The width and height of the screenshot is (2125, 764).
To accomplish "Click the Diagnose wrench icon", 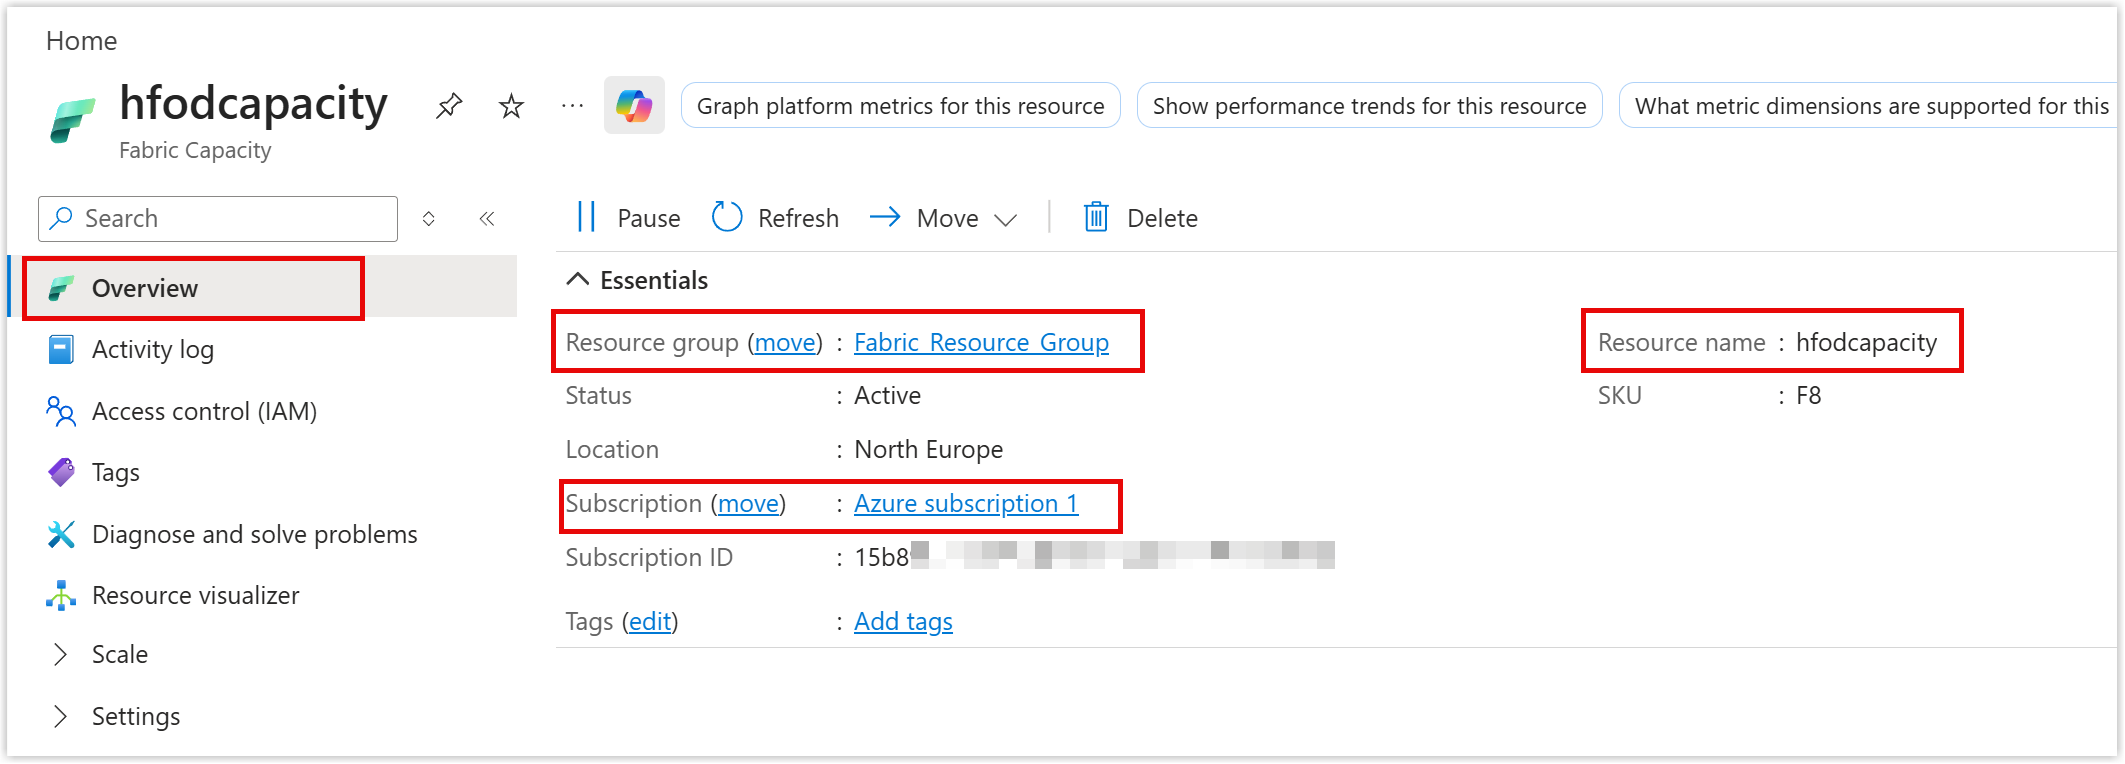I will [x=61, y=534].
